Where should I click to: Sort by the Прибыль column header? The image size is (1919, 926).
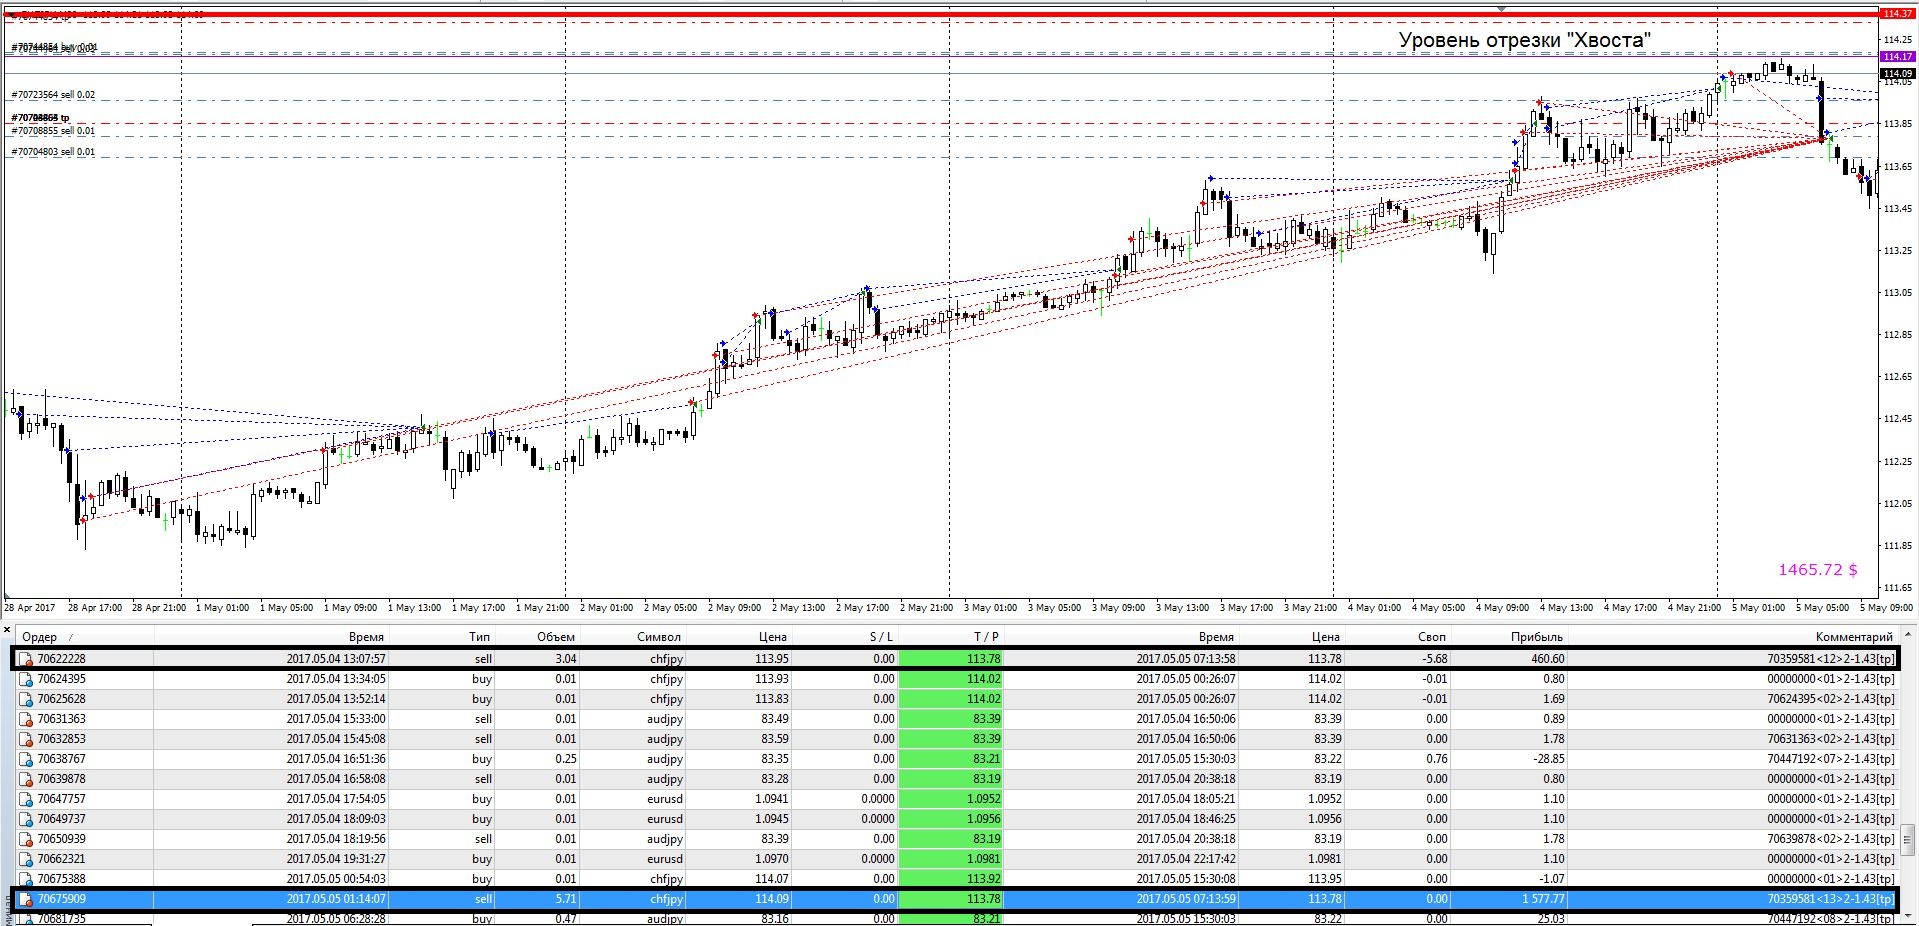(x=1509, y=637)
